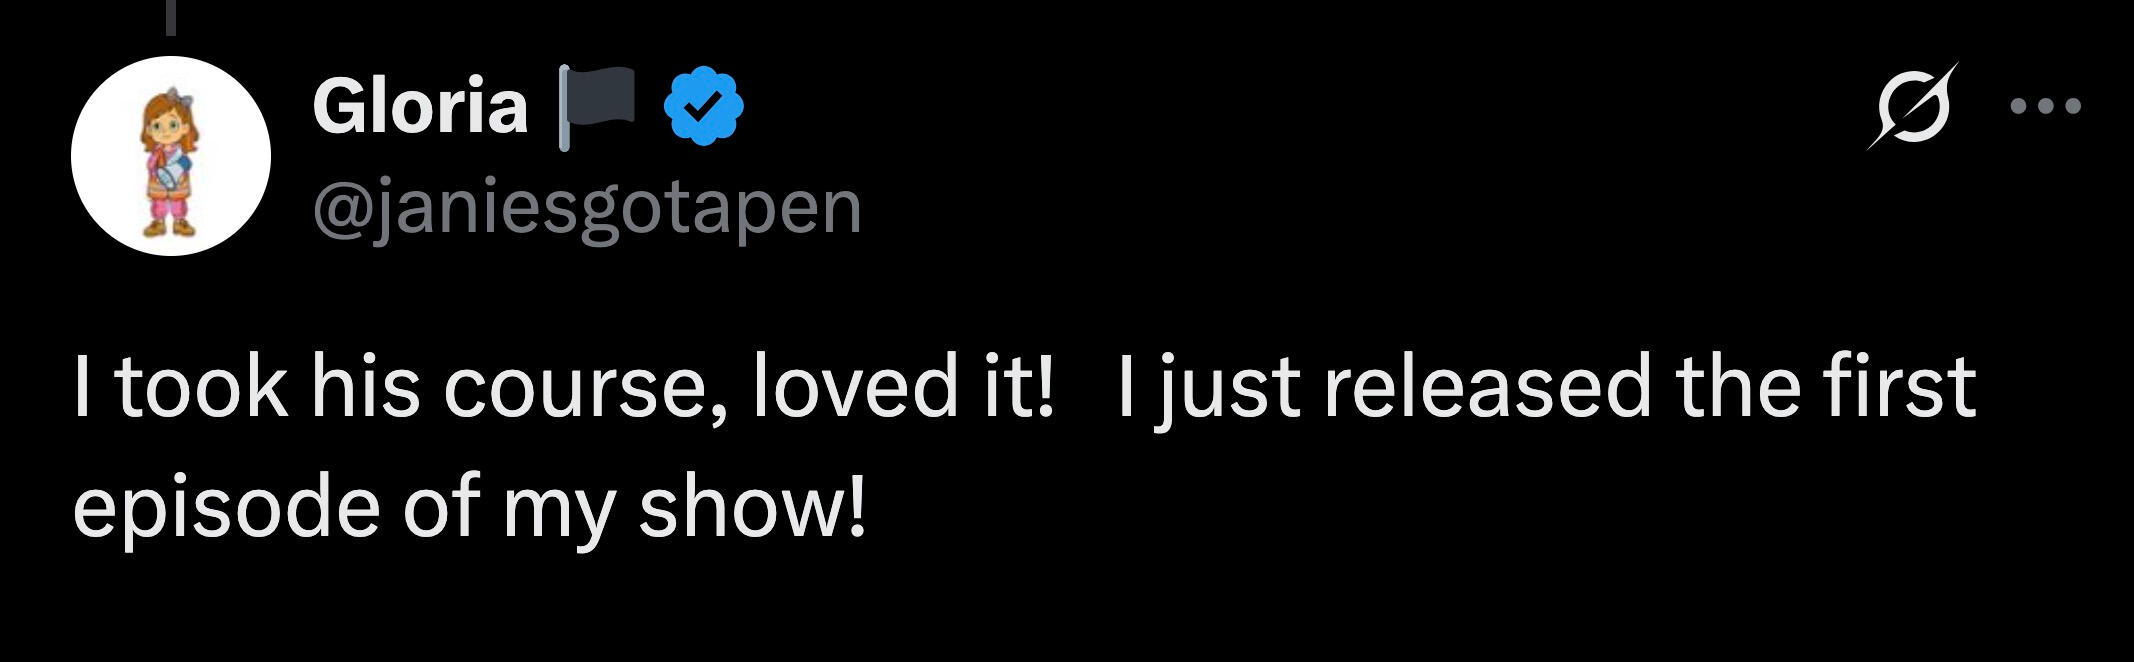Click "I just released the first" text
This screenshot has width=2134, height=662.
(1546, 388)
